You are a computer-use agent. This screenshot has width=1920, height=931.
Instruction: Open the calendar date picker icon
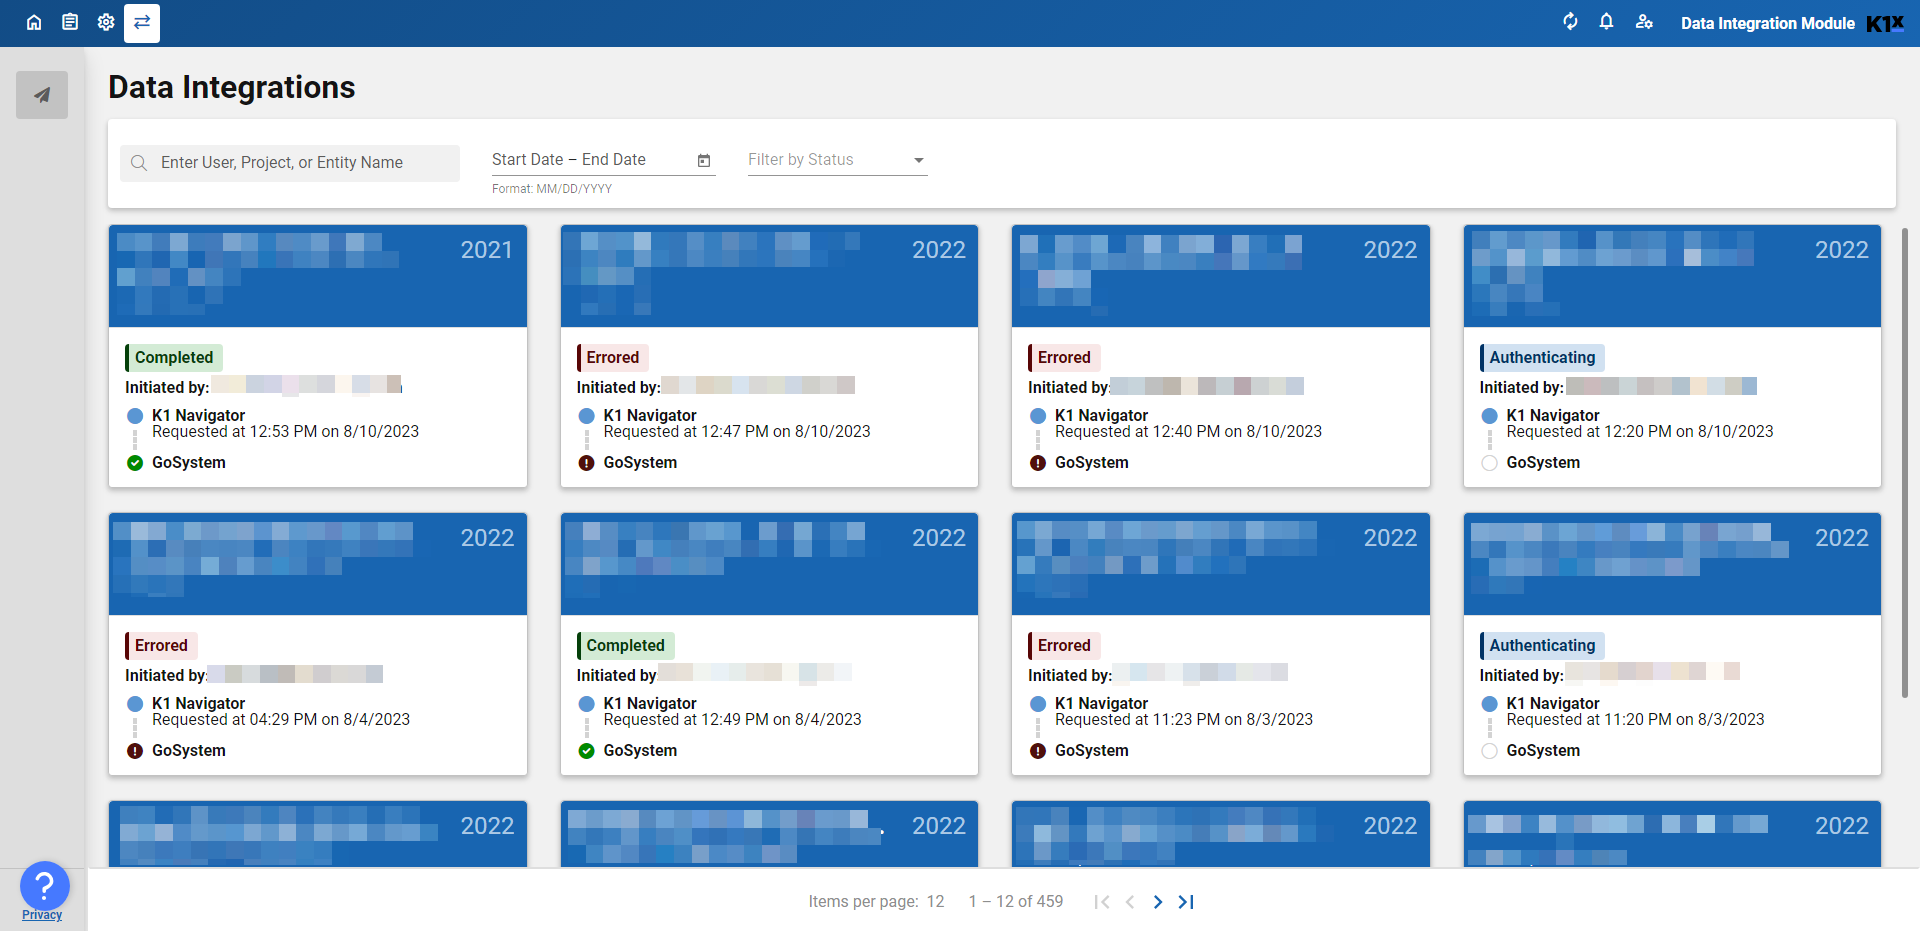704,160
